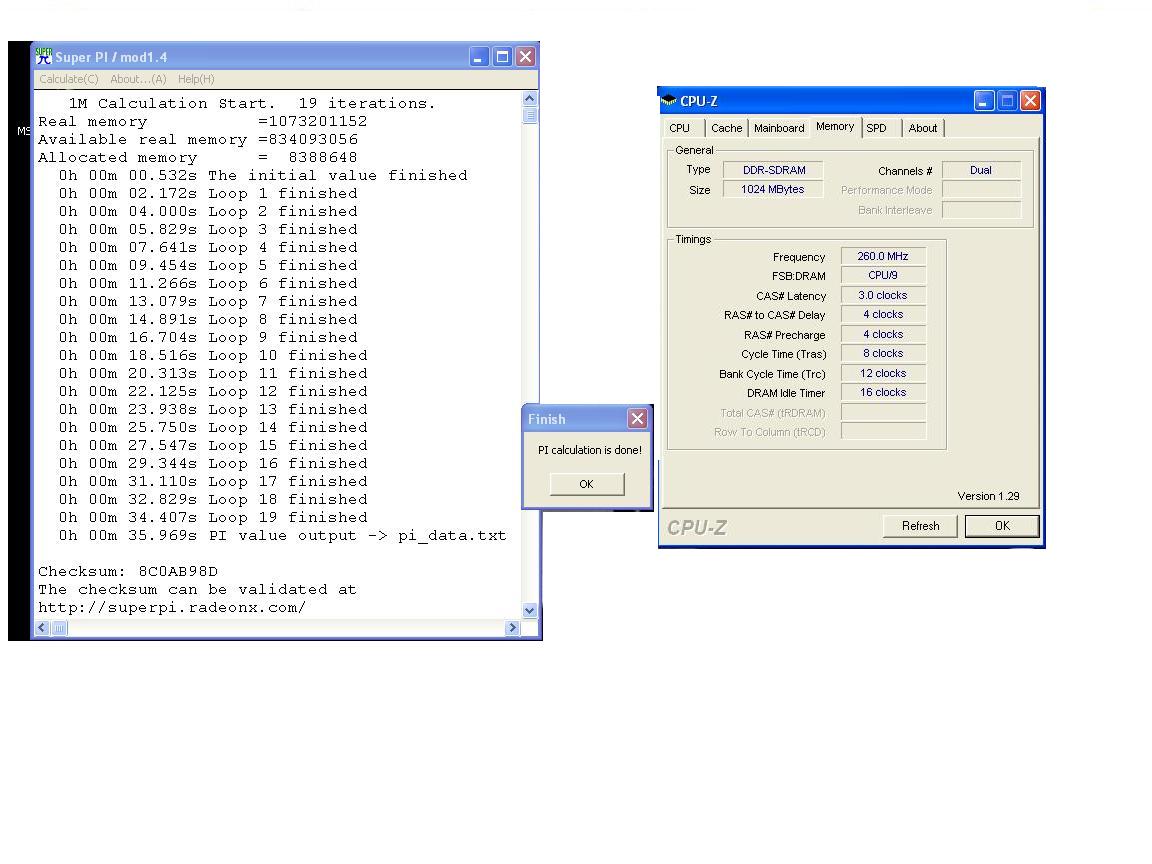Click the Refresh button in CPU-Z

point(920,526)
